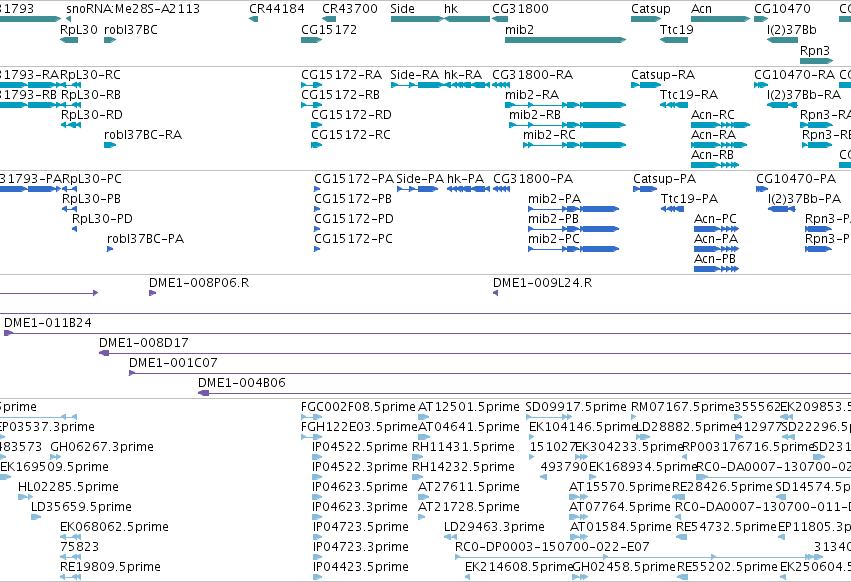
Task: Click the mib2-PC protein label
Action: (x=554, y=239)
